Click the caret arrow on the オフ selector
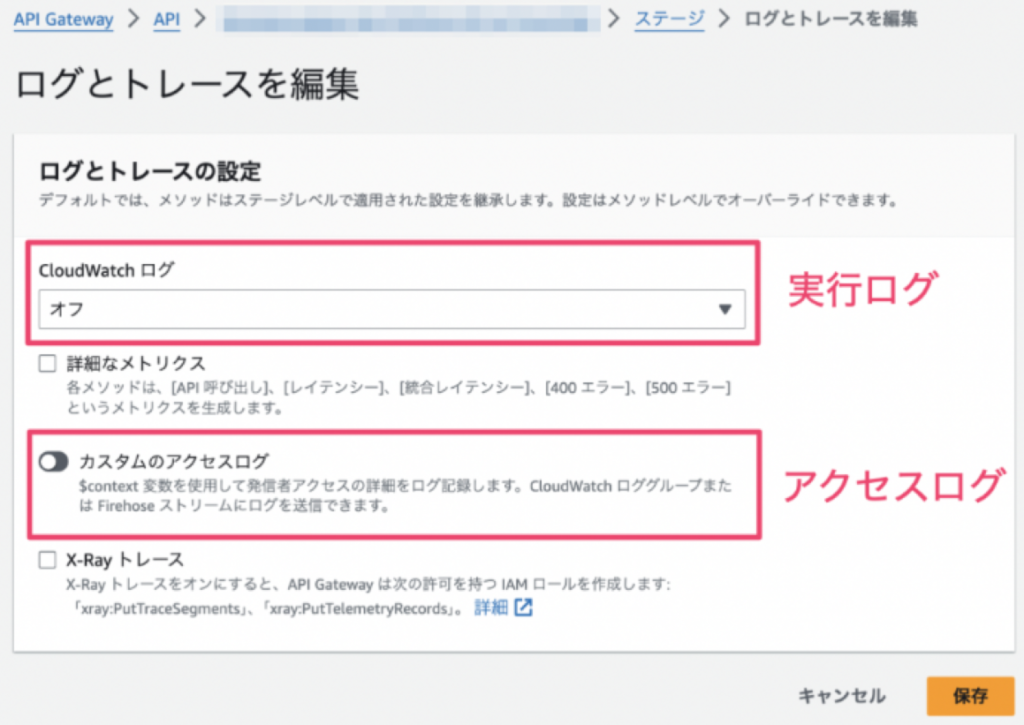1024x725 pixels. tap(725, 310)
